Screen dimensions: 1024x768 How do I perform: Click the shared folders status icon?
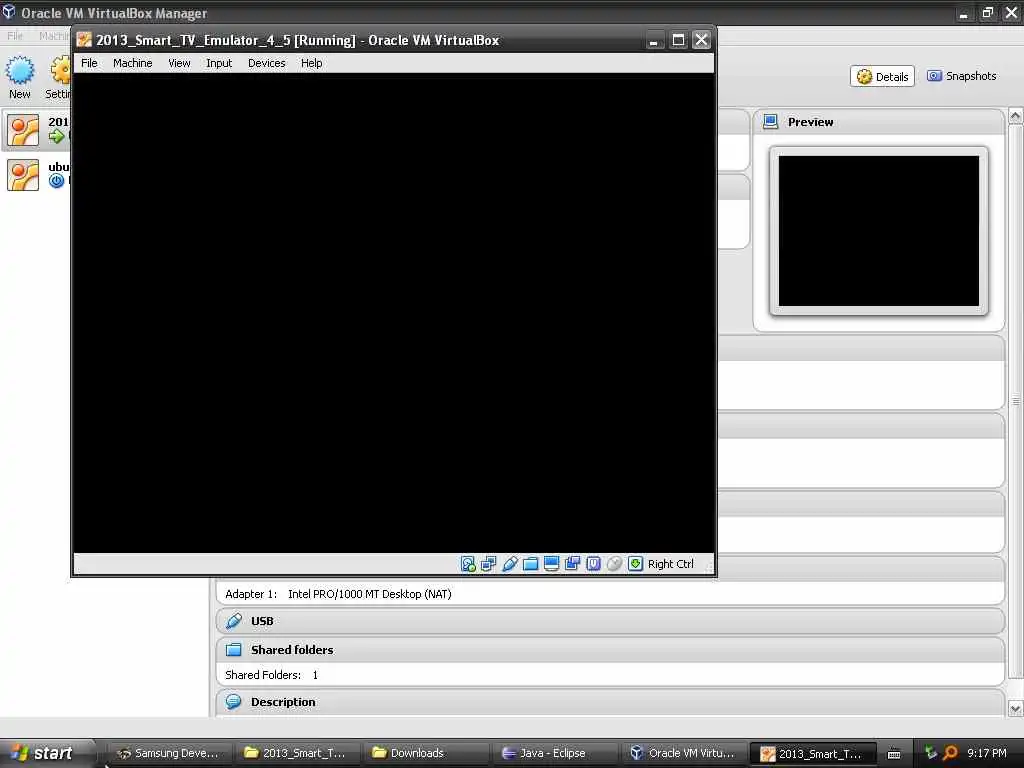(530, 564)
